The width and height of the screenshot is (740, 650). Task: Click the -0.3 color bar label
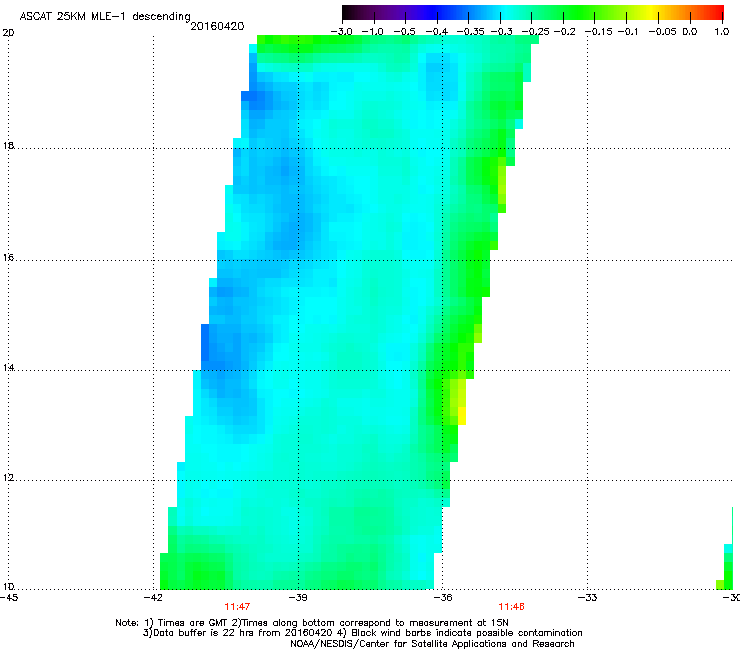point(502,32)
